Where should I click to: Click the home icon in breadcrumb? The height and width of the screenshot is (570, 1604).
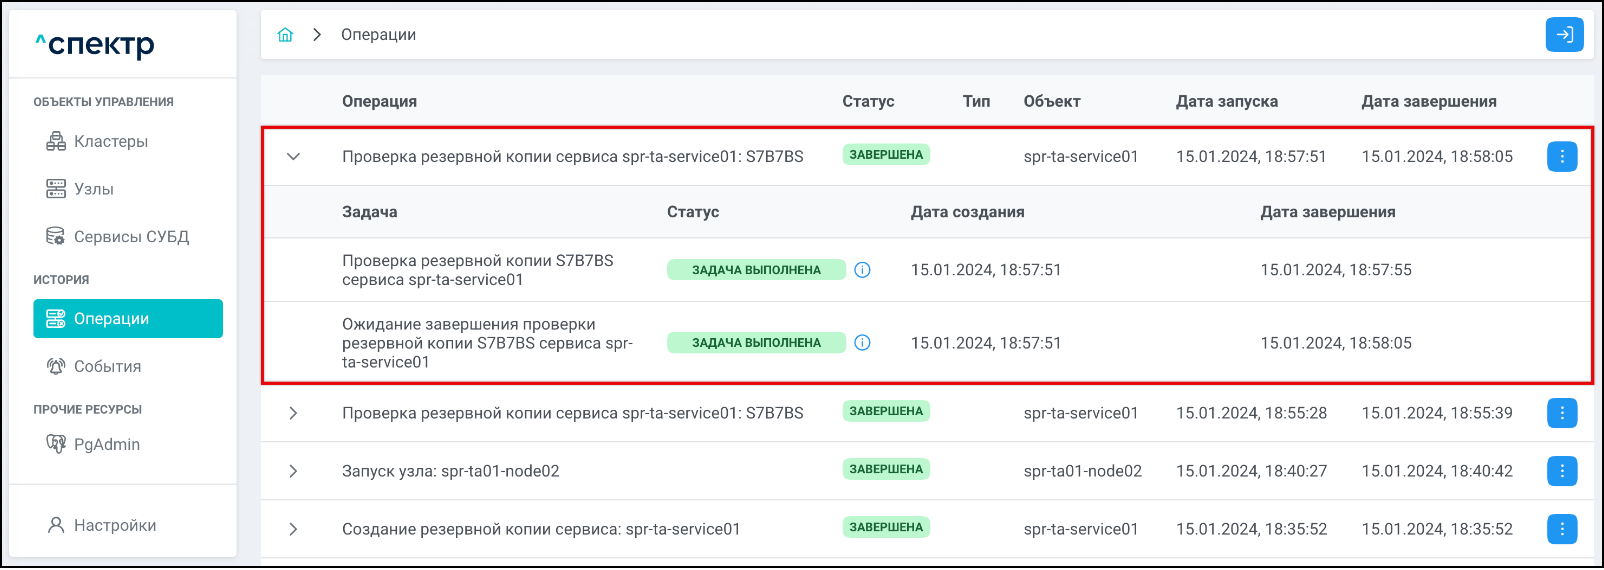click(285, 35)
